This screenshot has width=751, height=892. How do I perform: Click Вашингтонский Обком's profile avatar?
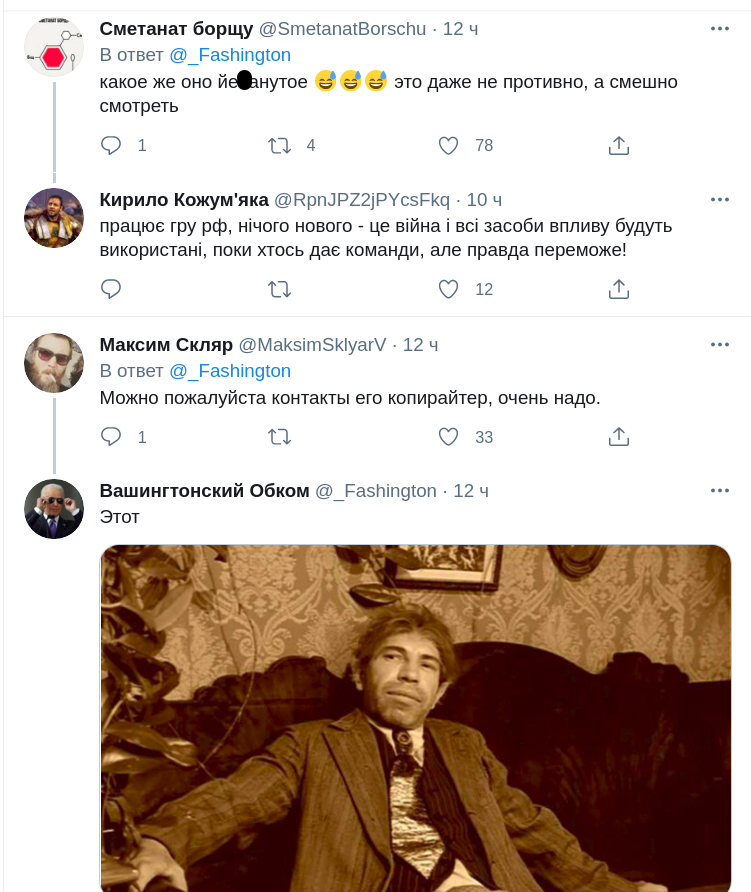(54, 509)
